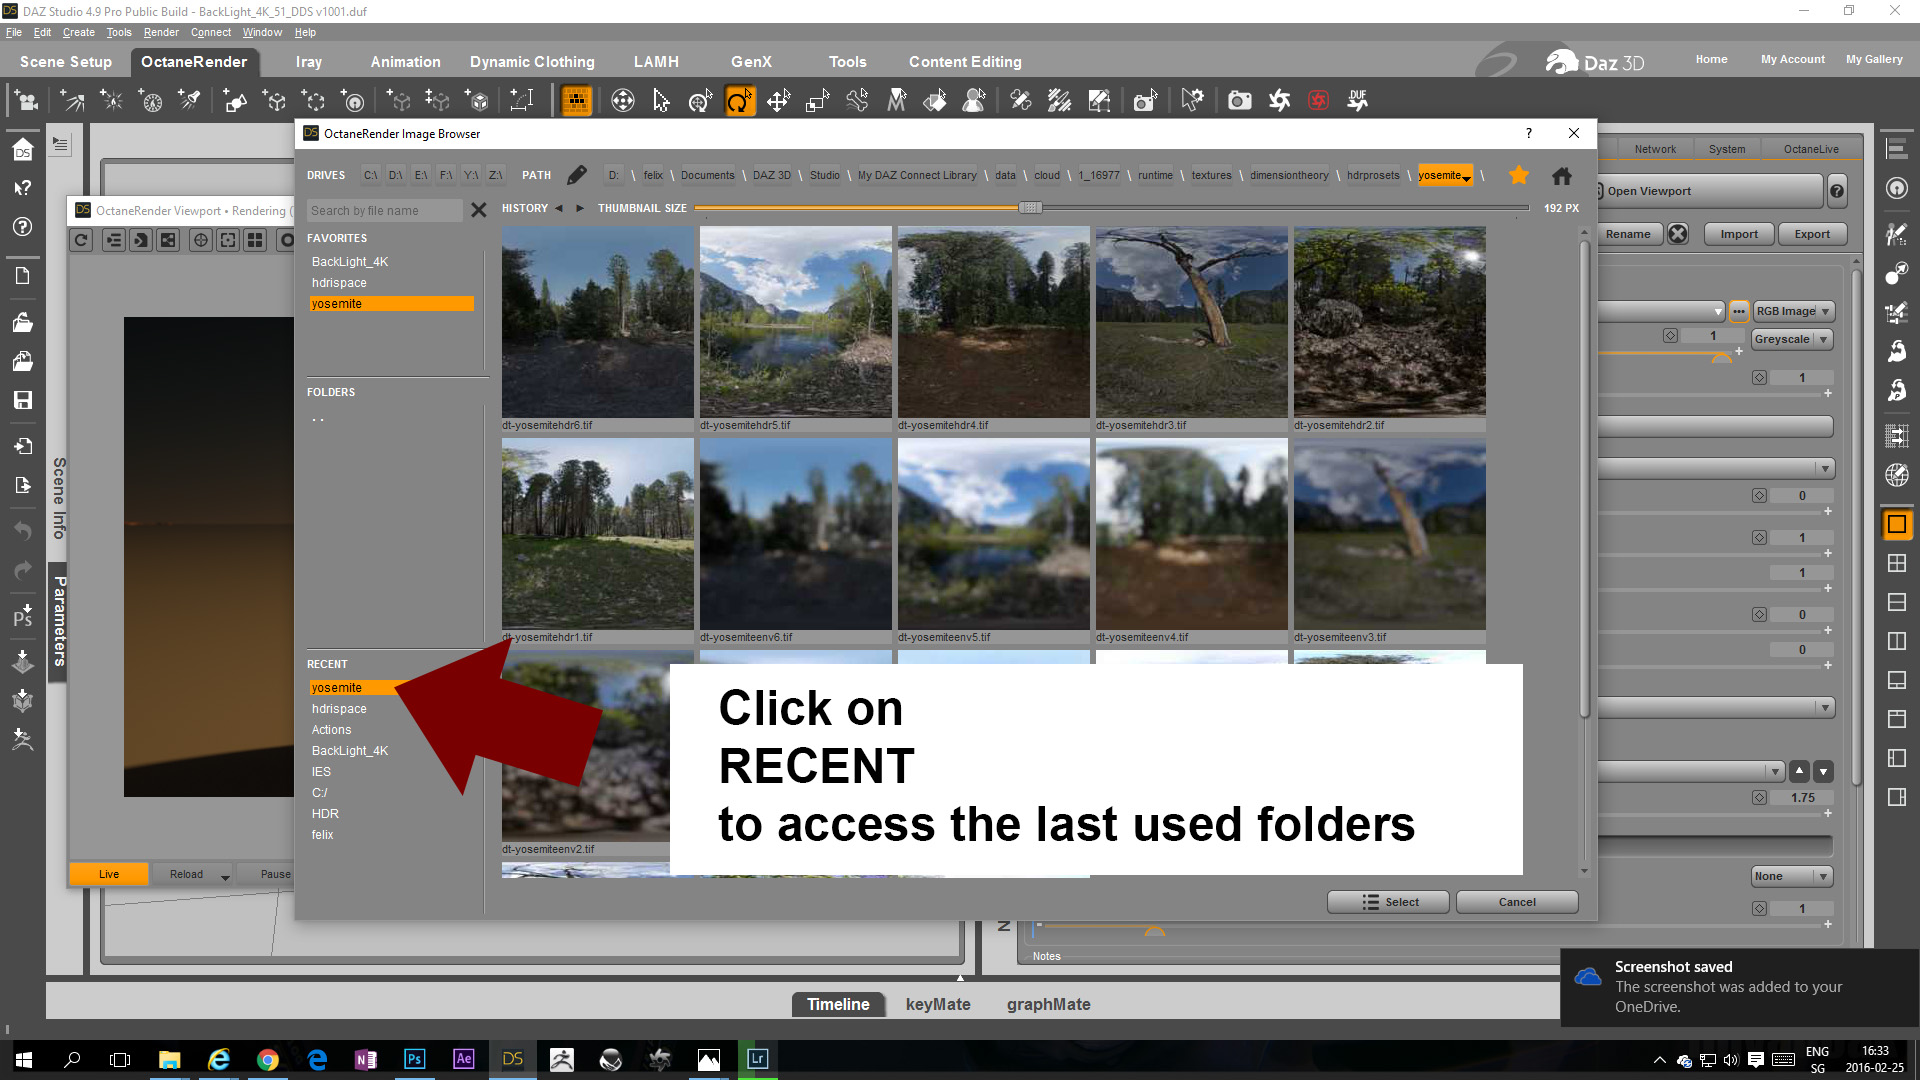Click the help question mark beside Open Viewport
This screenshot has width=1920, height=1080.
(1837, 191)
